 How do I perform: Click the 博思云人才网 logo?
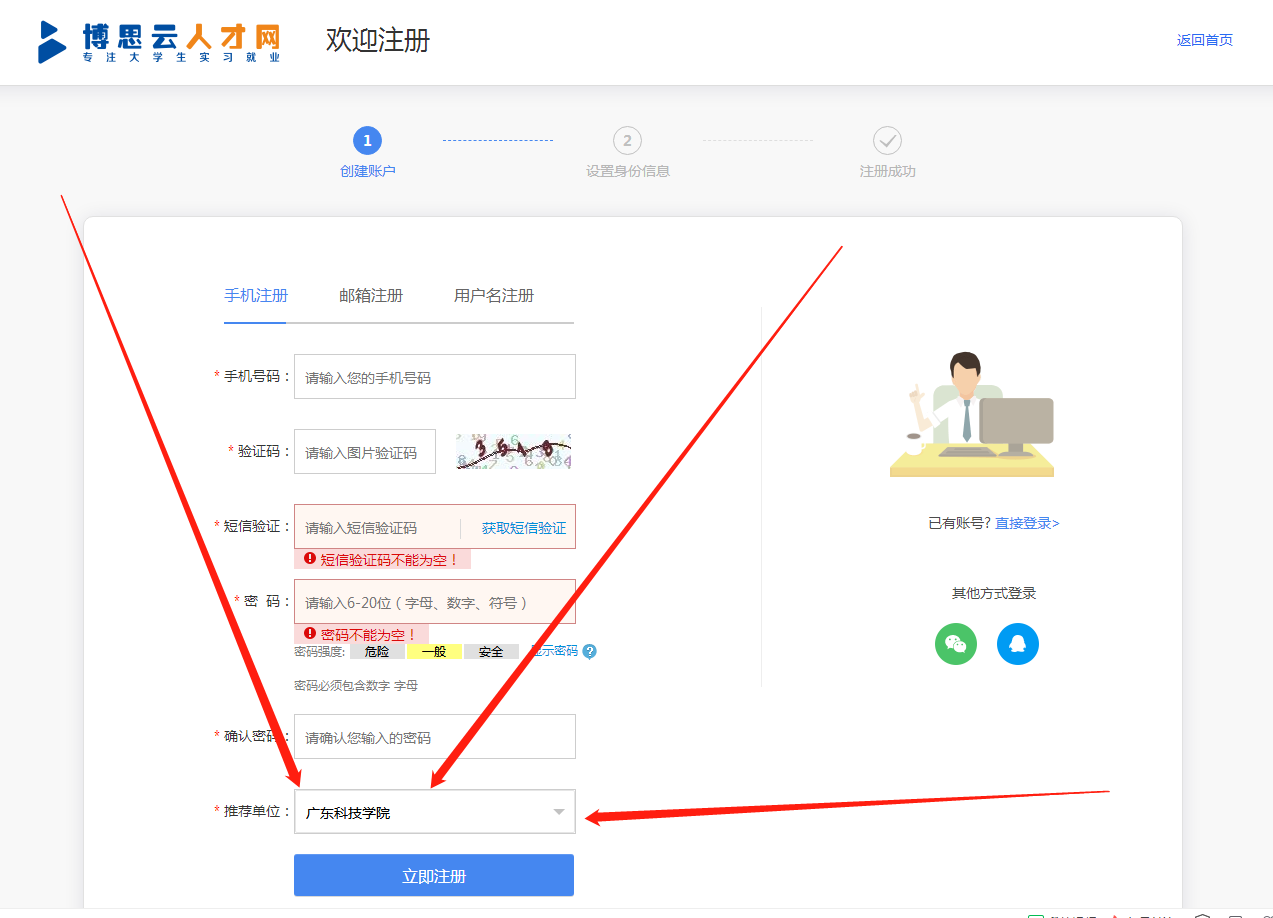pos(160,42)
